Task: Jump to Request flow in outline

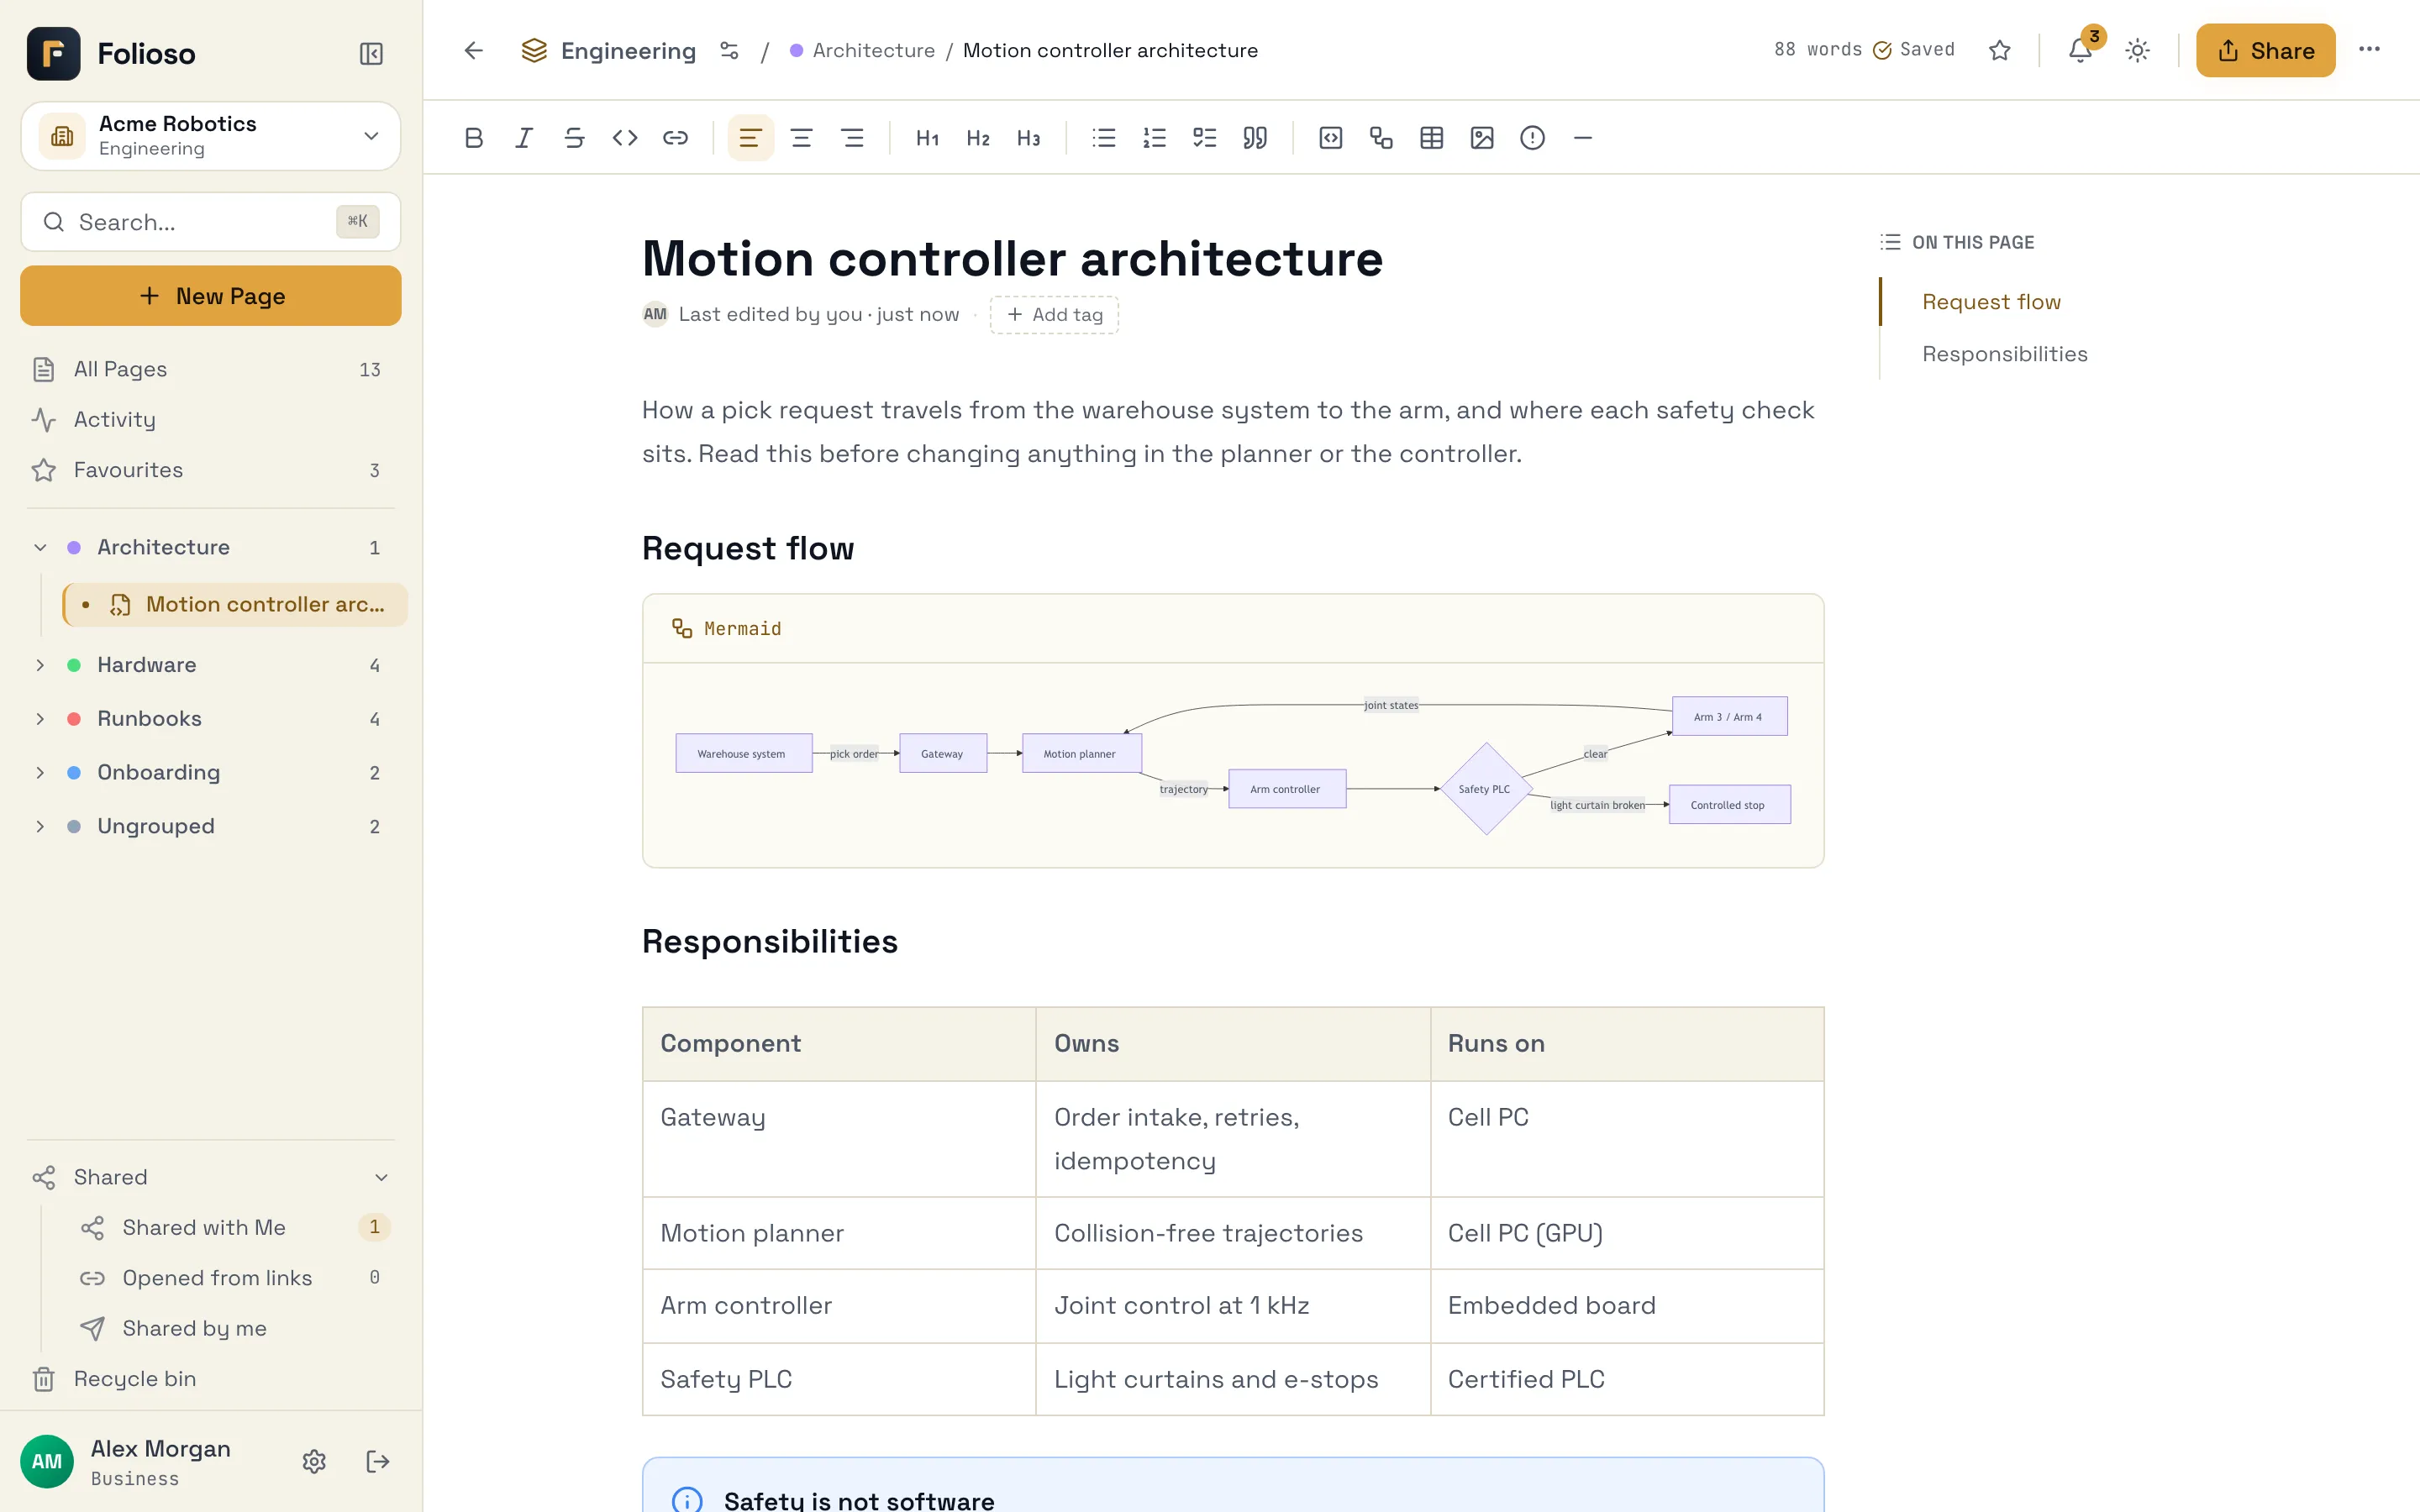Action: point(1991,302)
